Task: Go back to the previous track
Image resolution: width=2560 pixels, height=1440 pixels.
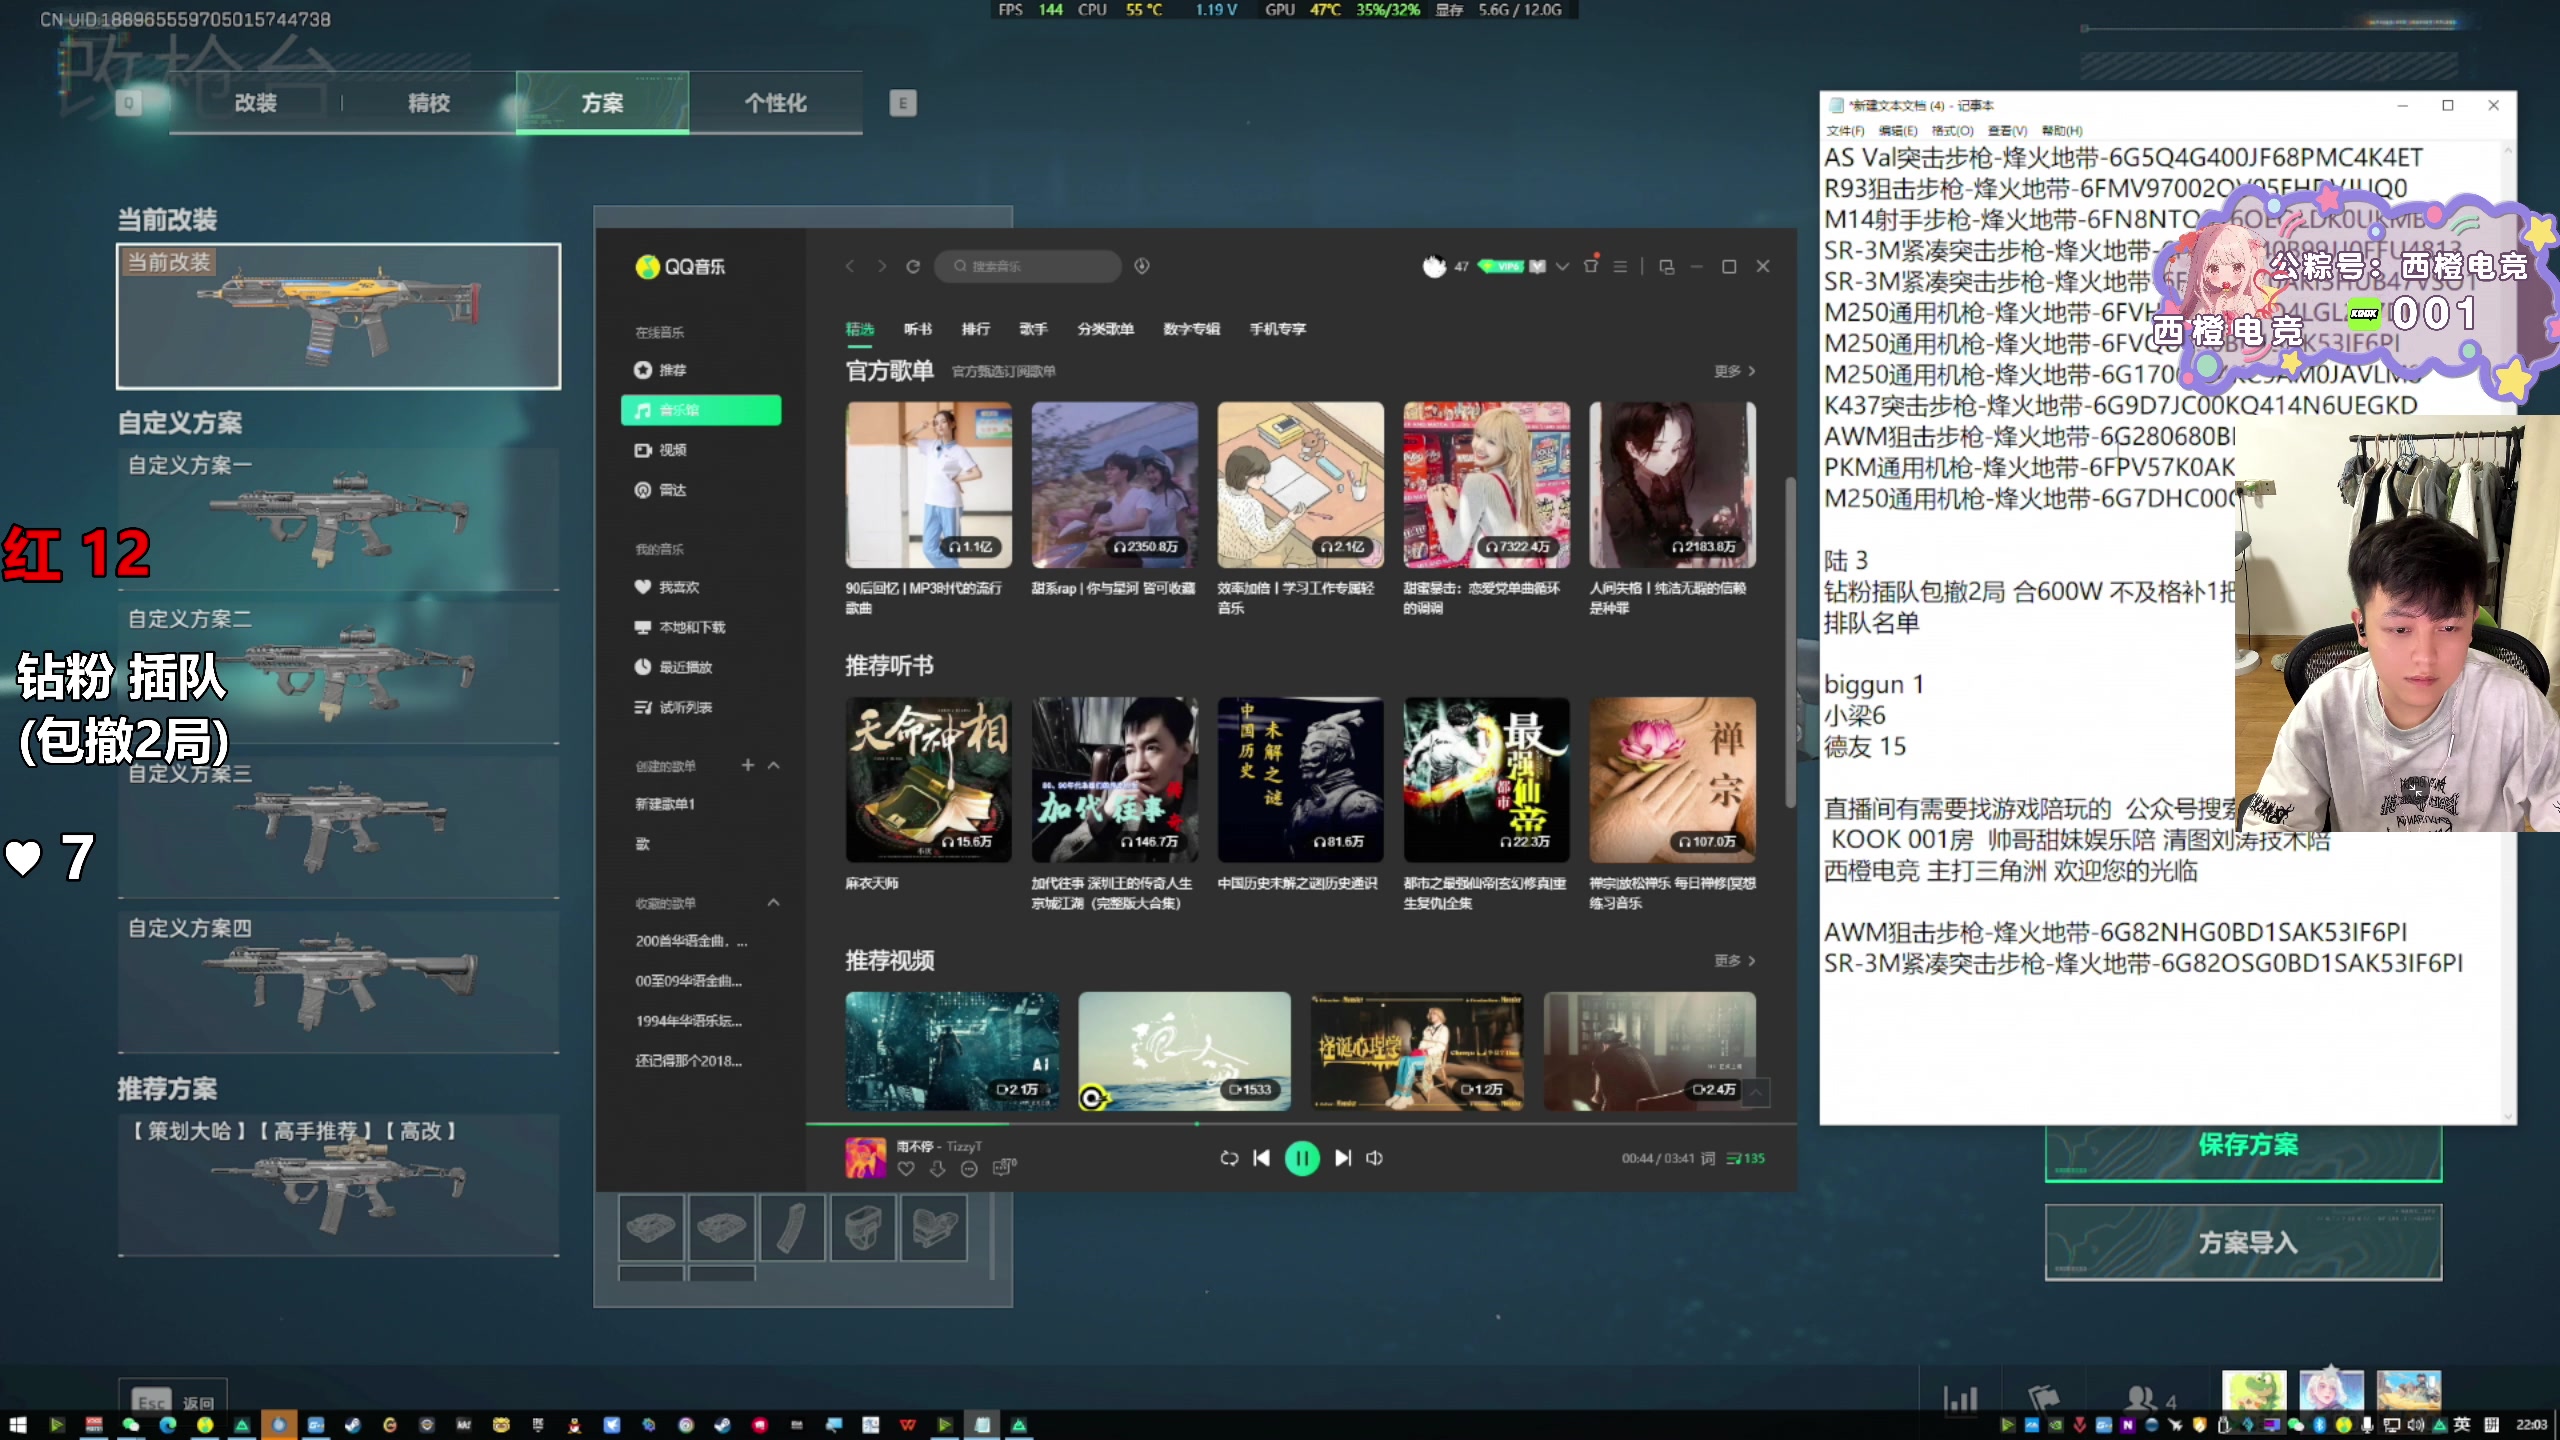Action: click(1261, 1158)
